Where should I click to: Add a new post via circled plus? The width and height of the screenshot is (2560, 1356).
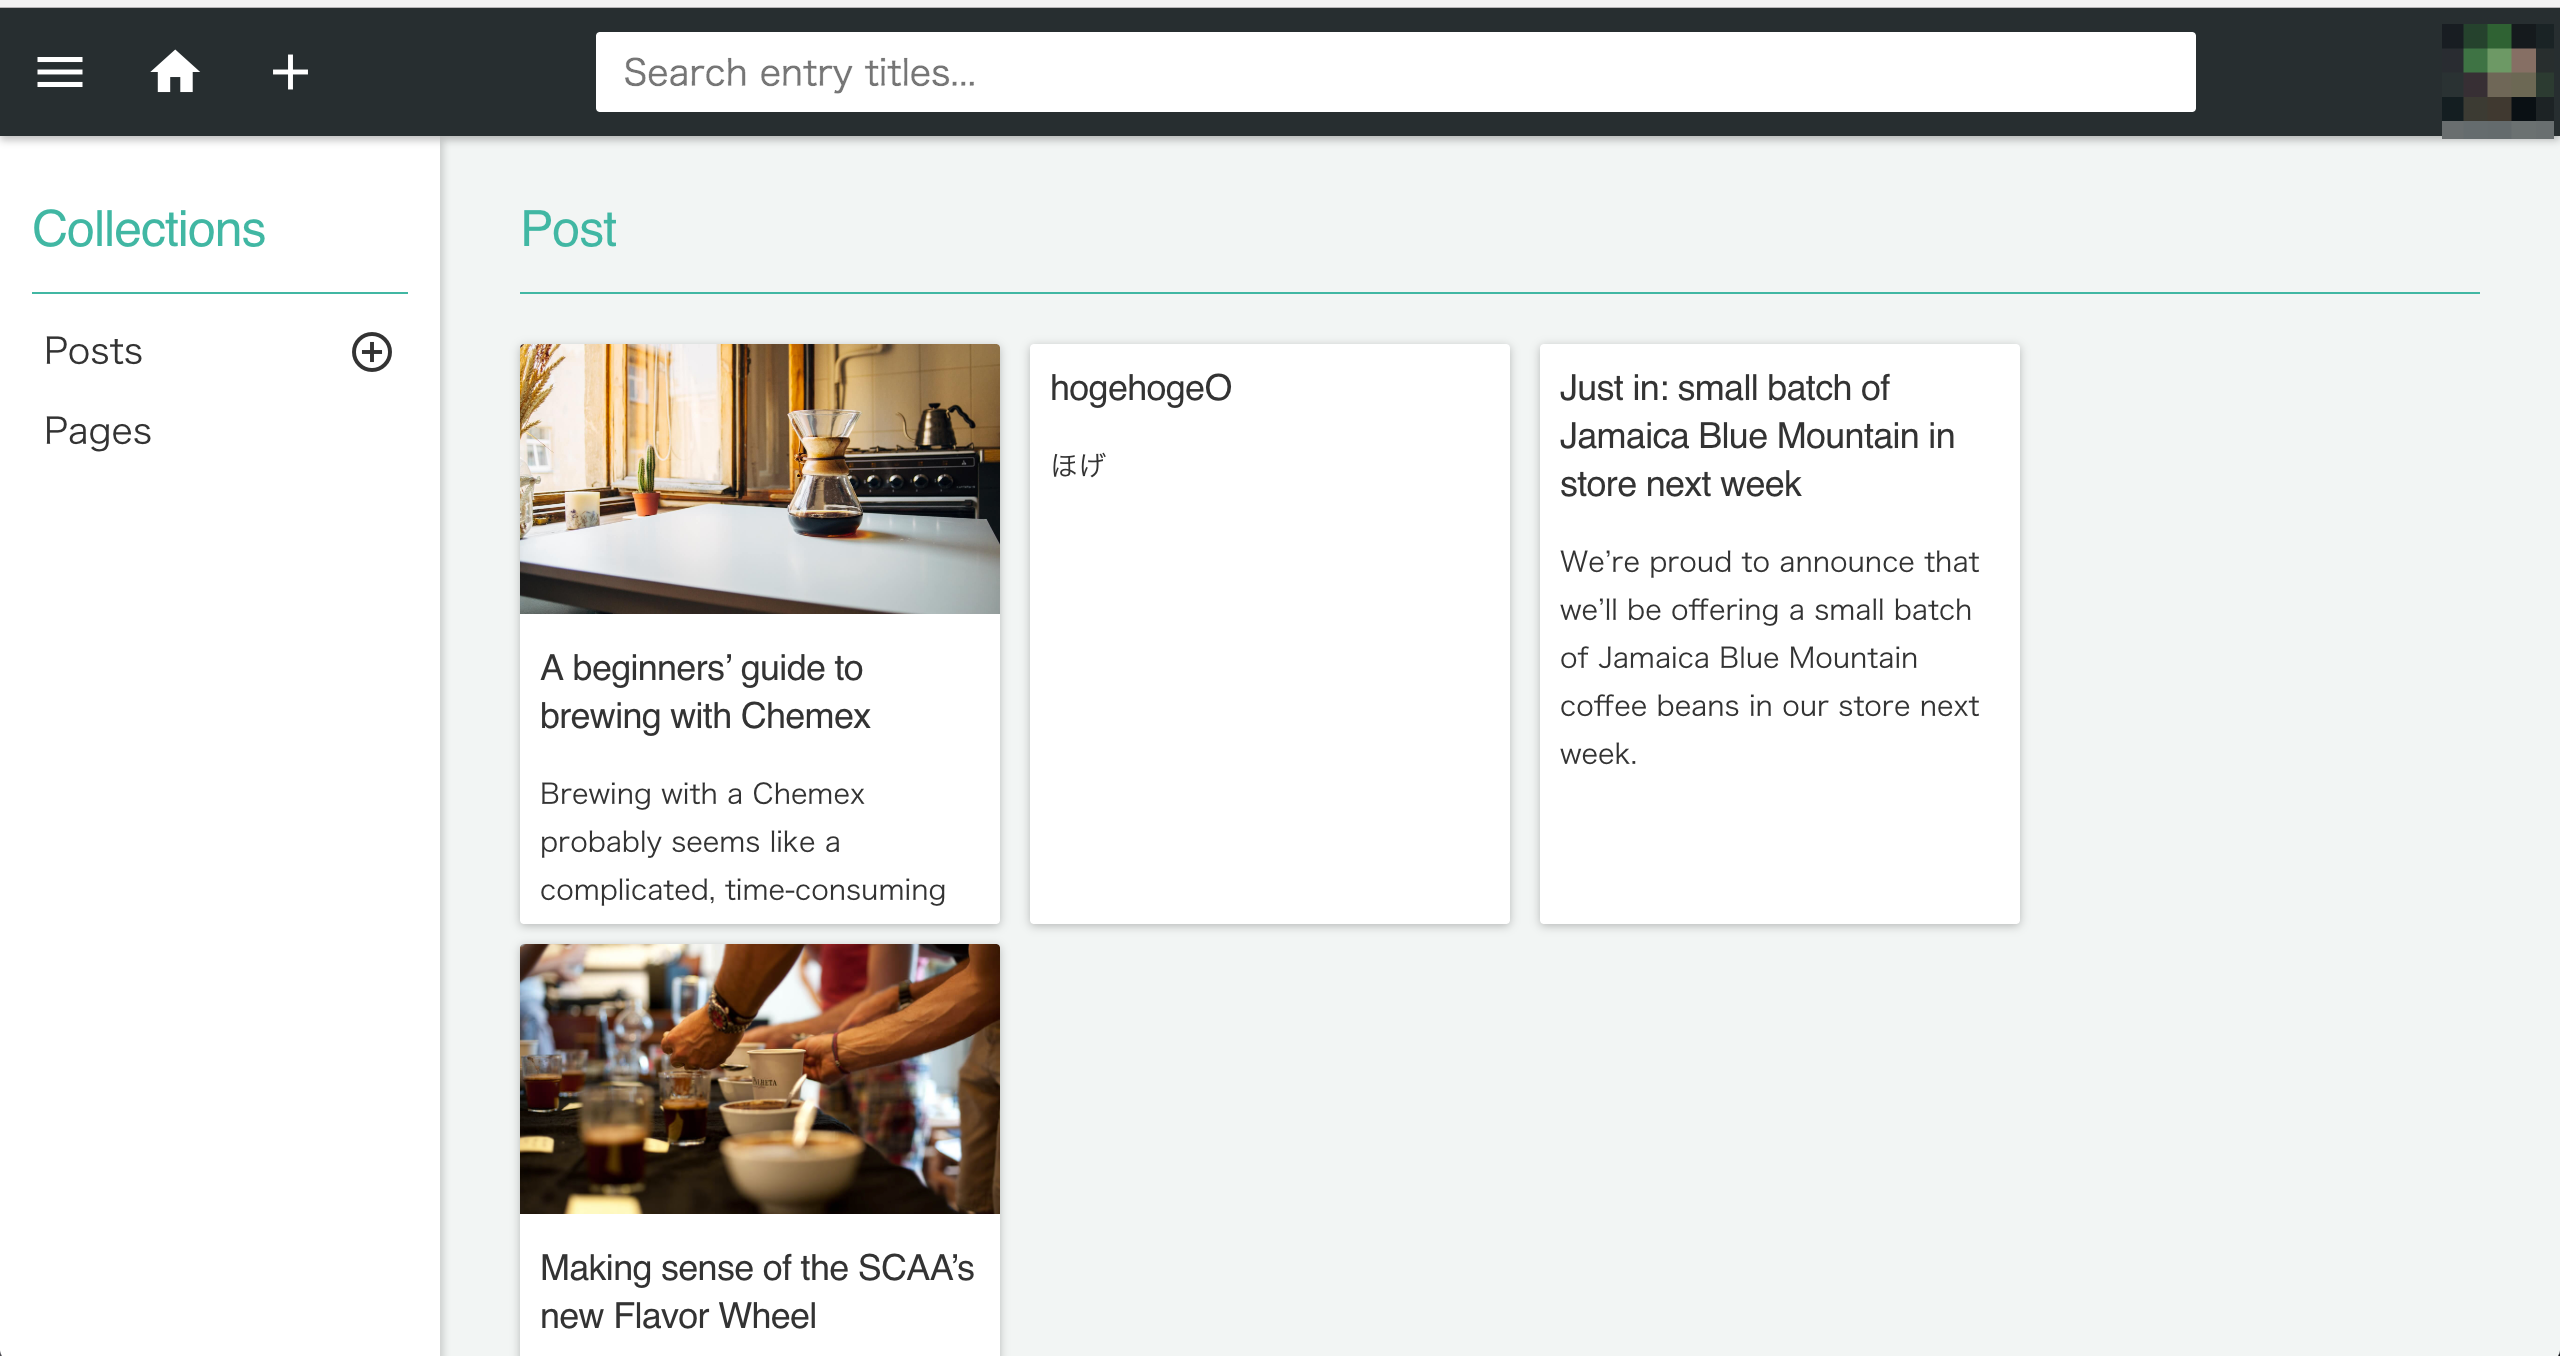tap(372, 352)
